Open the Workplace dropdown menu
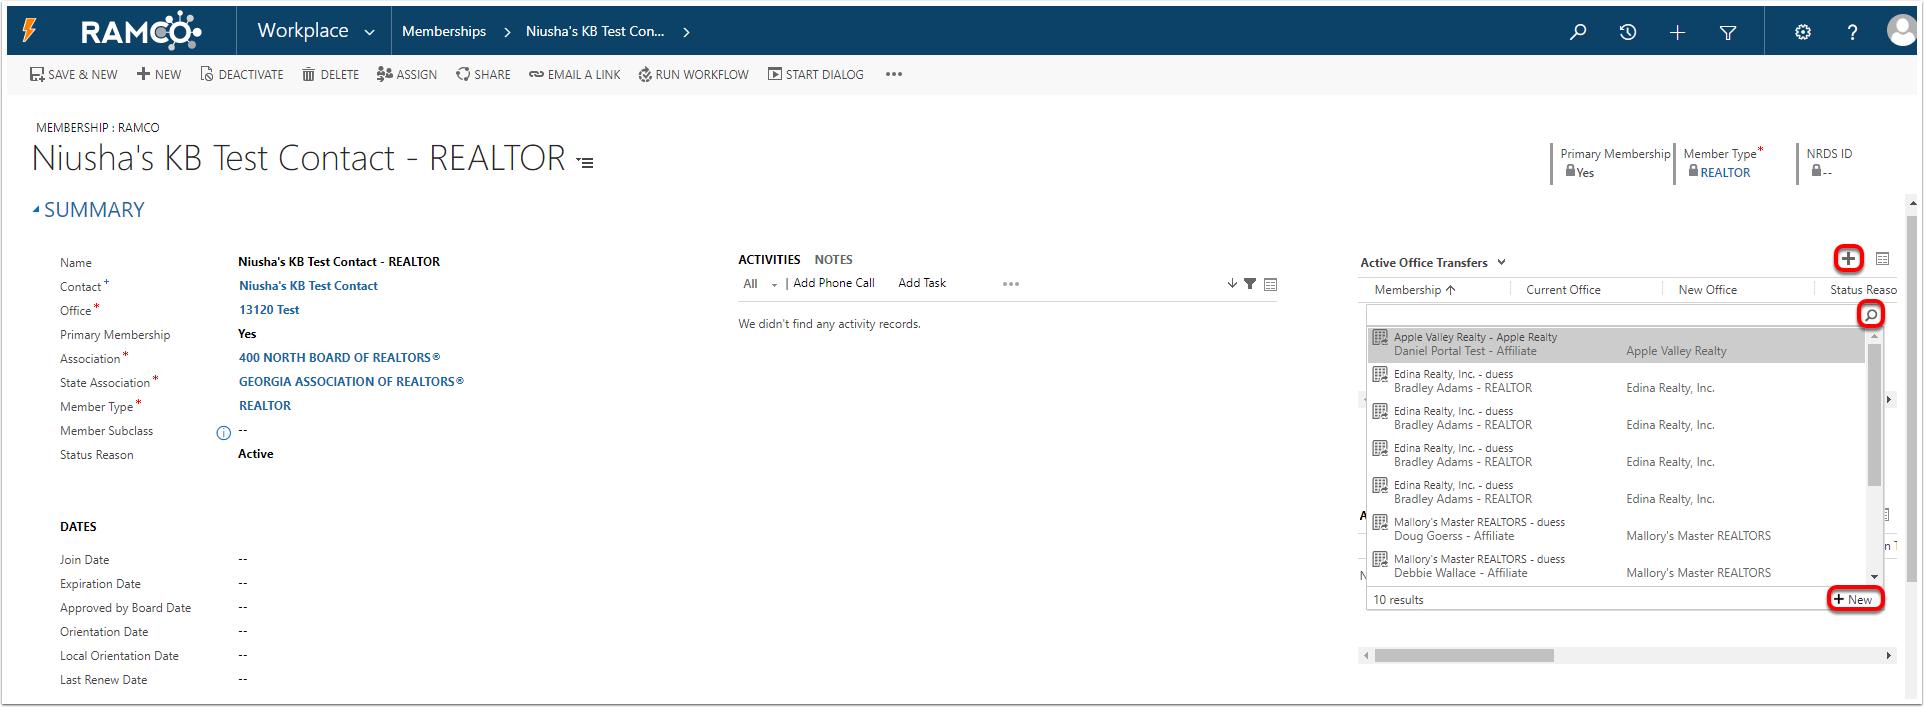Screen dimensions: 1924x707 (x=316, y=31)
